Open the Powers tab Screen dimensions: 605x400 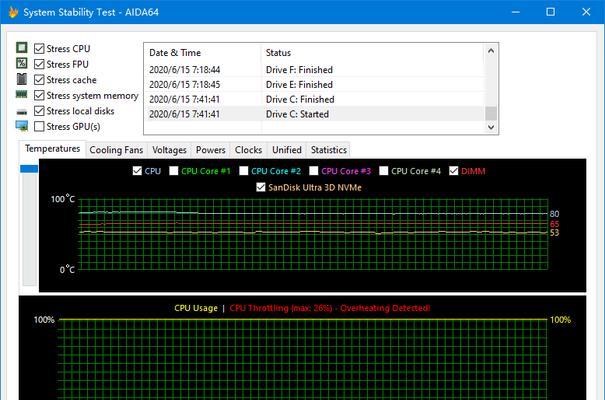(211, 150)
